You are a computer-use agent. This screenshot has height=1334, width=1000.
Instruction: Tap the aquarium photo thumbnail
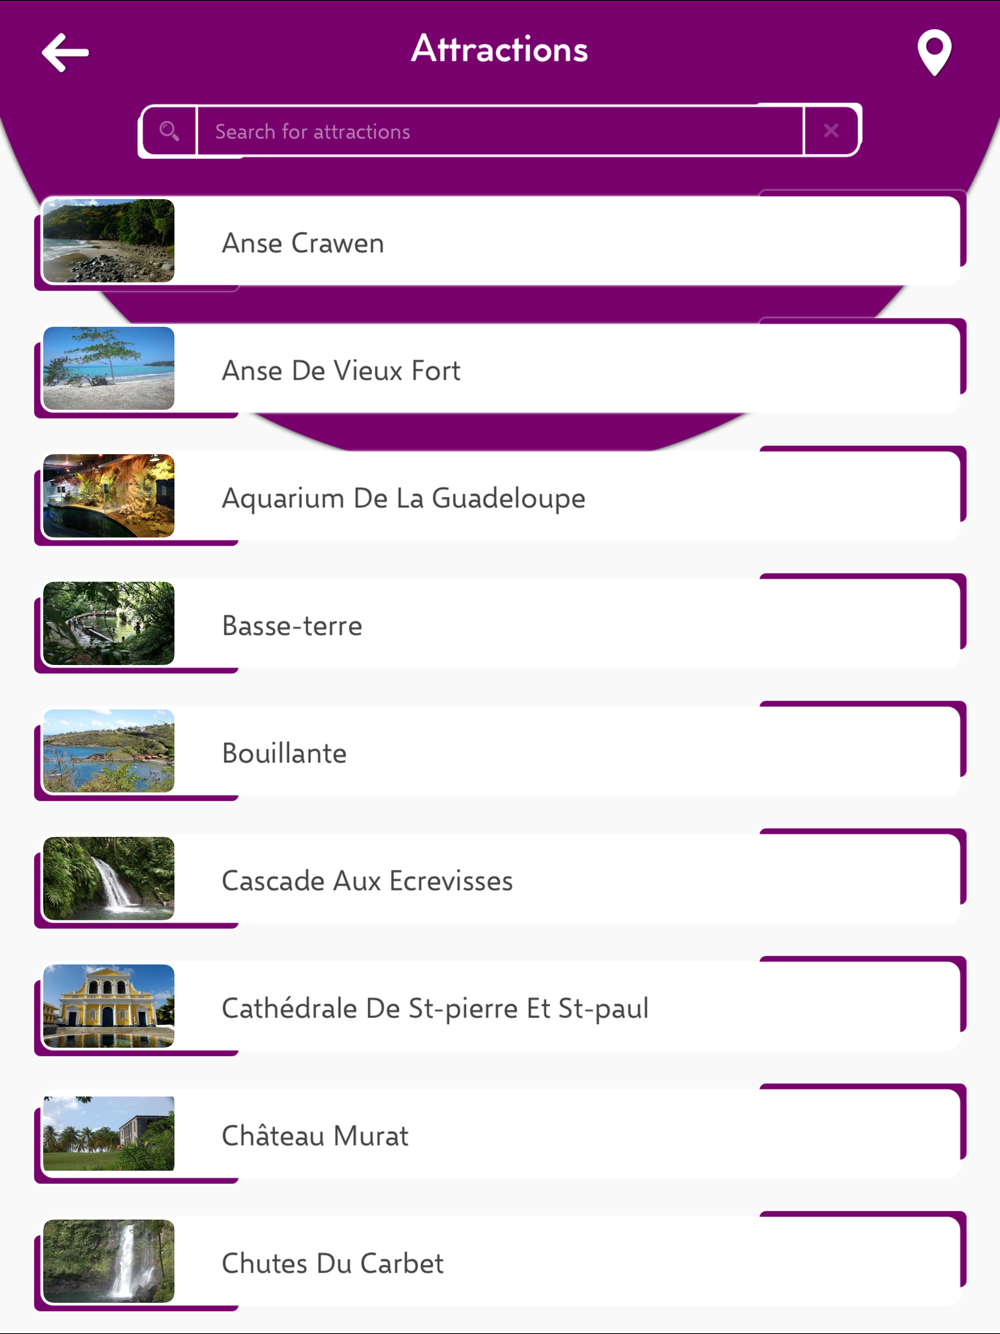click(109, 496)
